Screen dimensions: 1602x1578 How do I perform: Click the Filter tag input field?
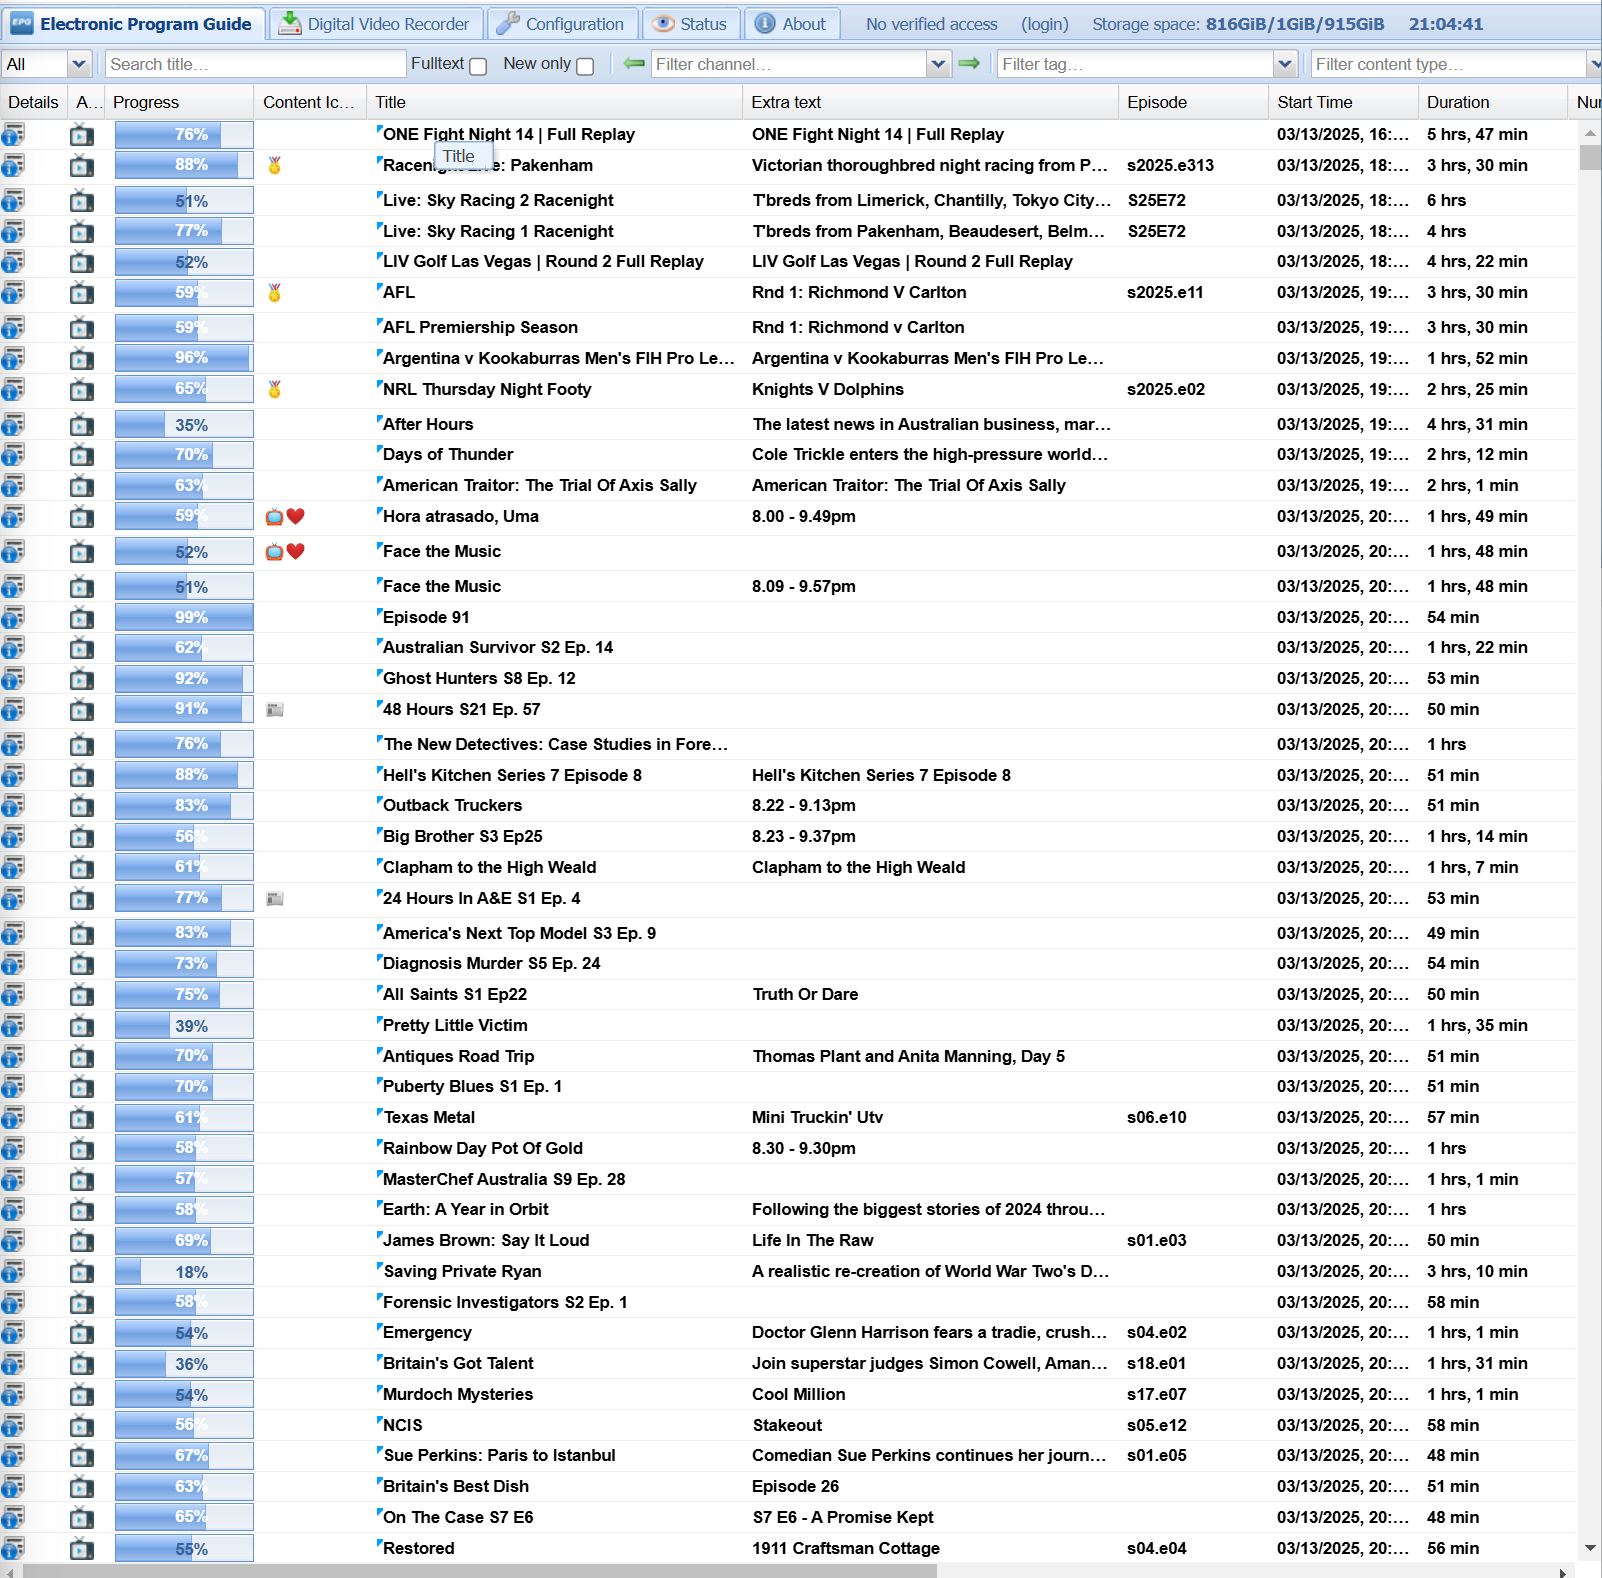click(1134, 64)
